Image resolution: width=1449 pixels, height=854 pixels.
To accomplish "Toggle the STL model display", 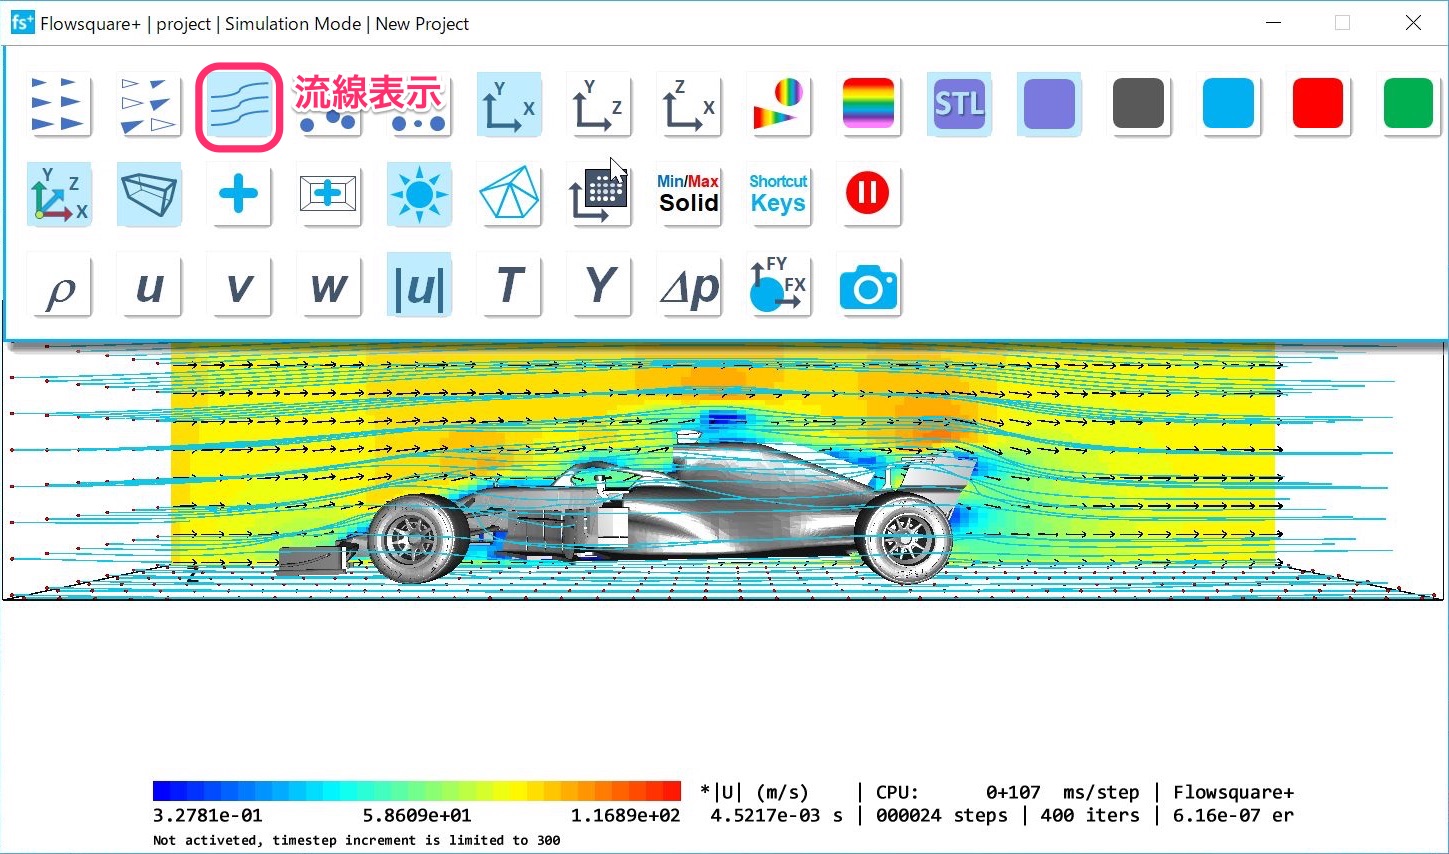I will [x=959, y=104].
